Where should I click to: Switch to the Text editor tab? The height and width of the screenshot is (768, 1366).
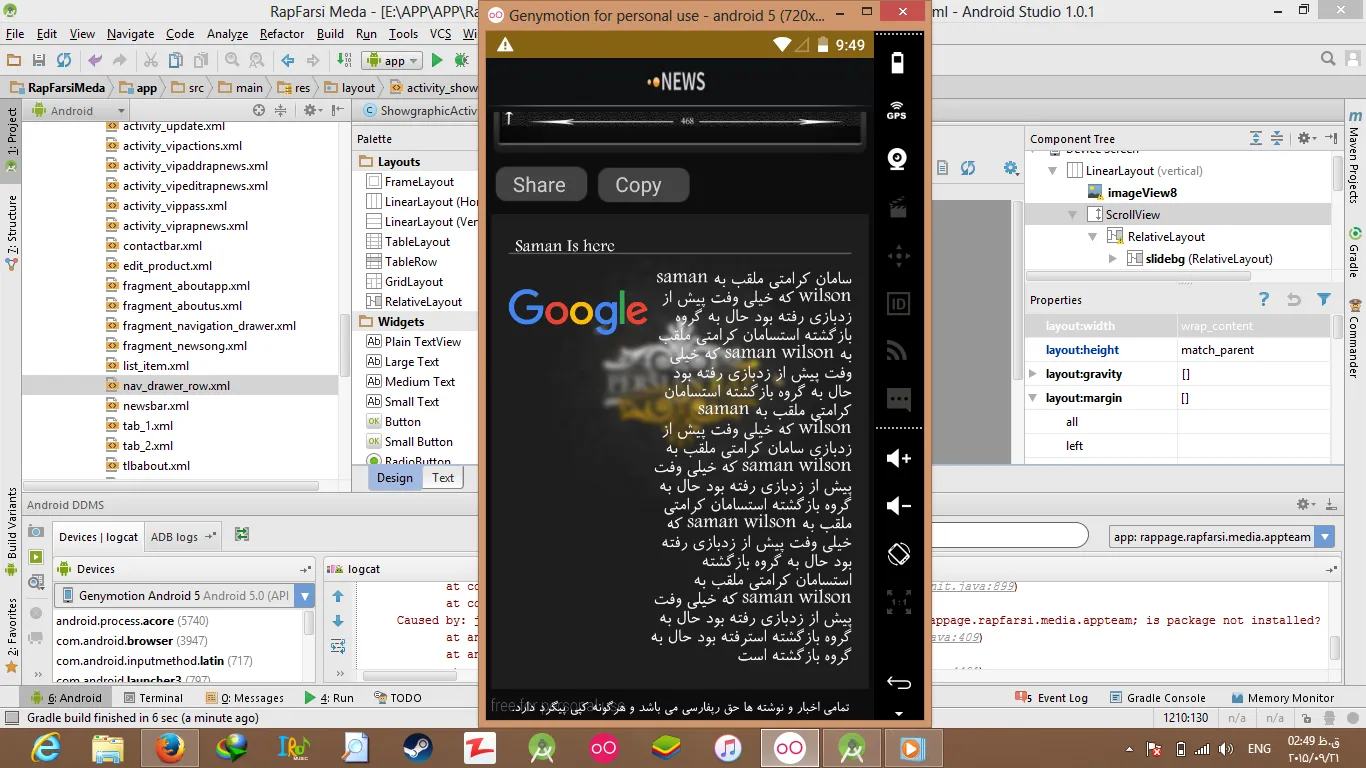[443, 478]
